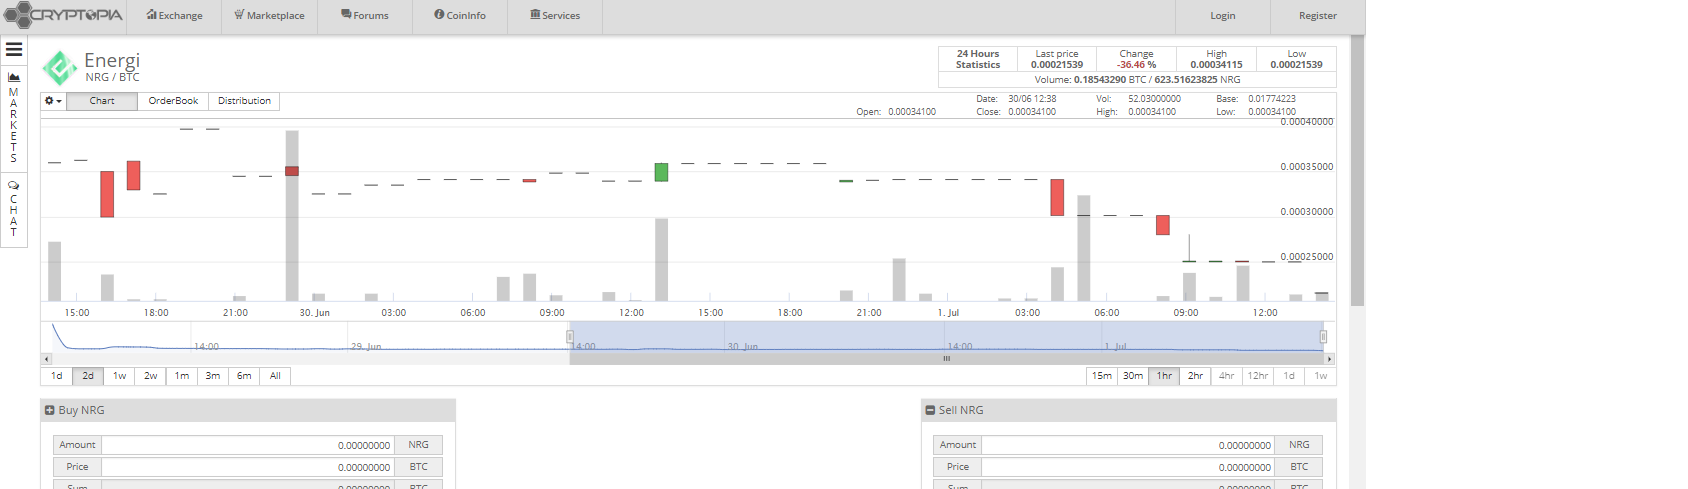1688x489 pixels.
Task: Set 1w candle interval at right
Action: (1321, 376)
